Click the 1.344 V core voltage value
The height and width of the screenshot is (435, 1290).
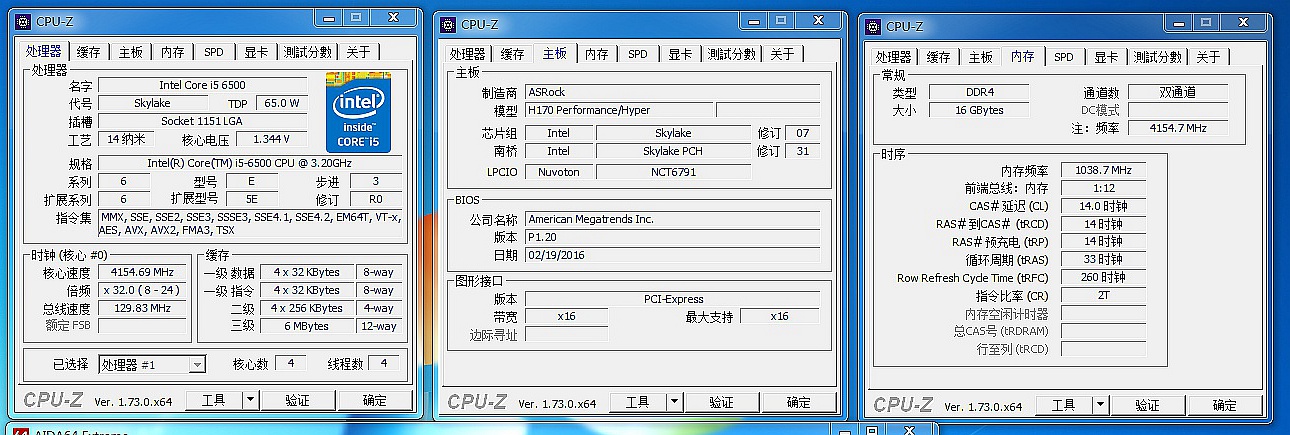[271, 139]
